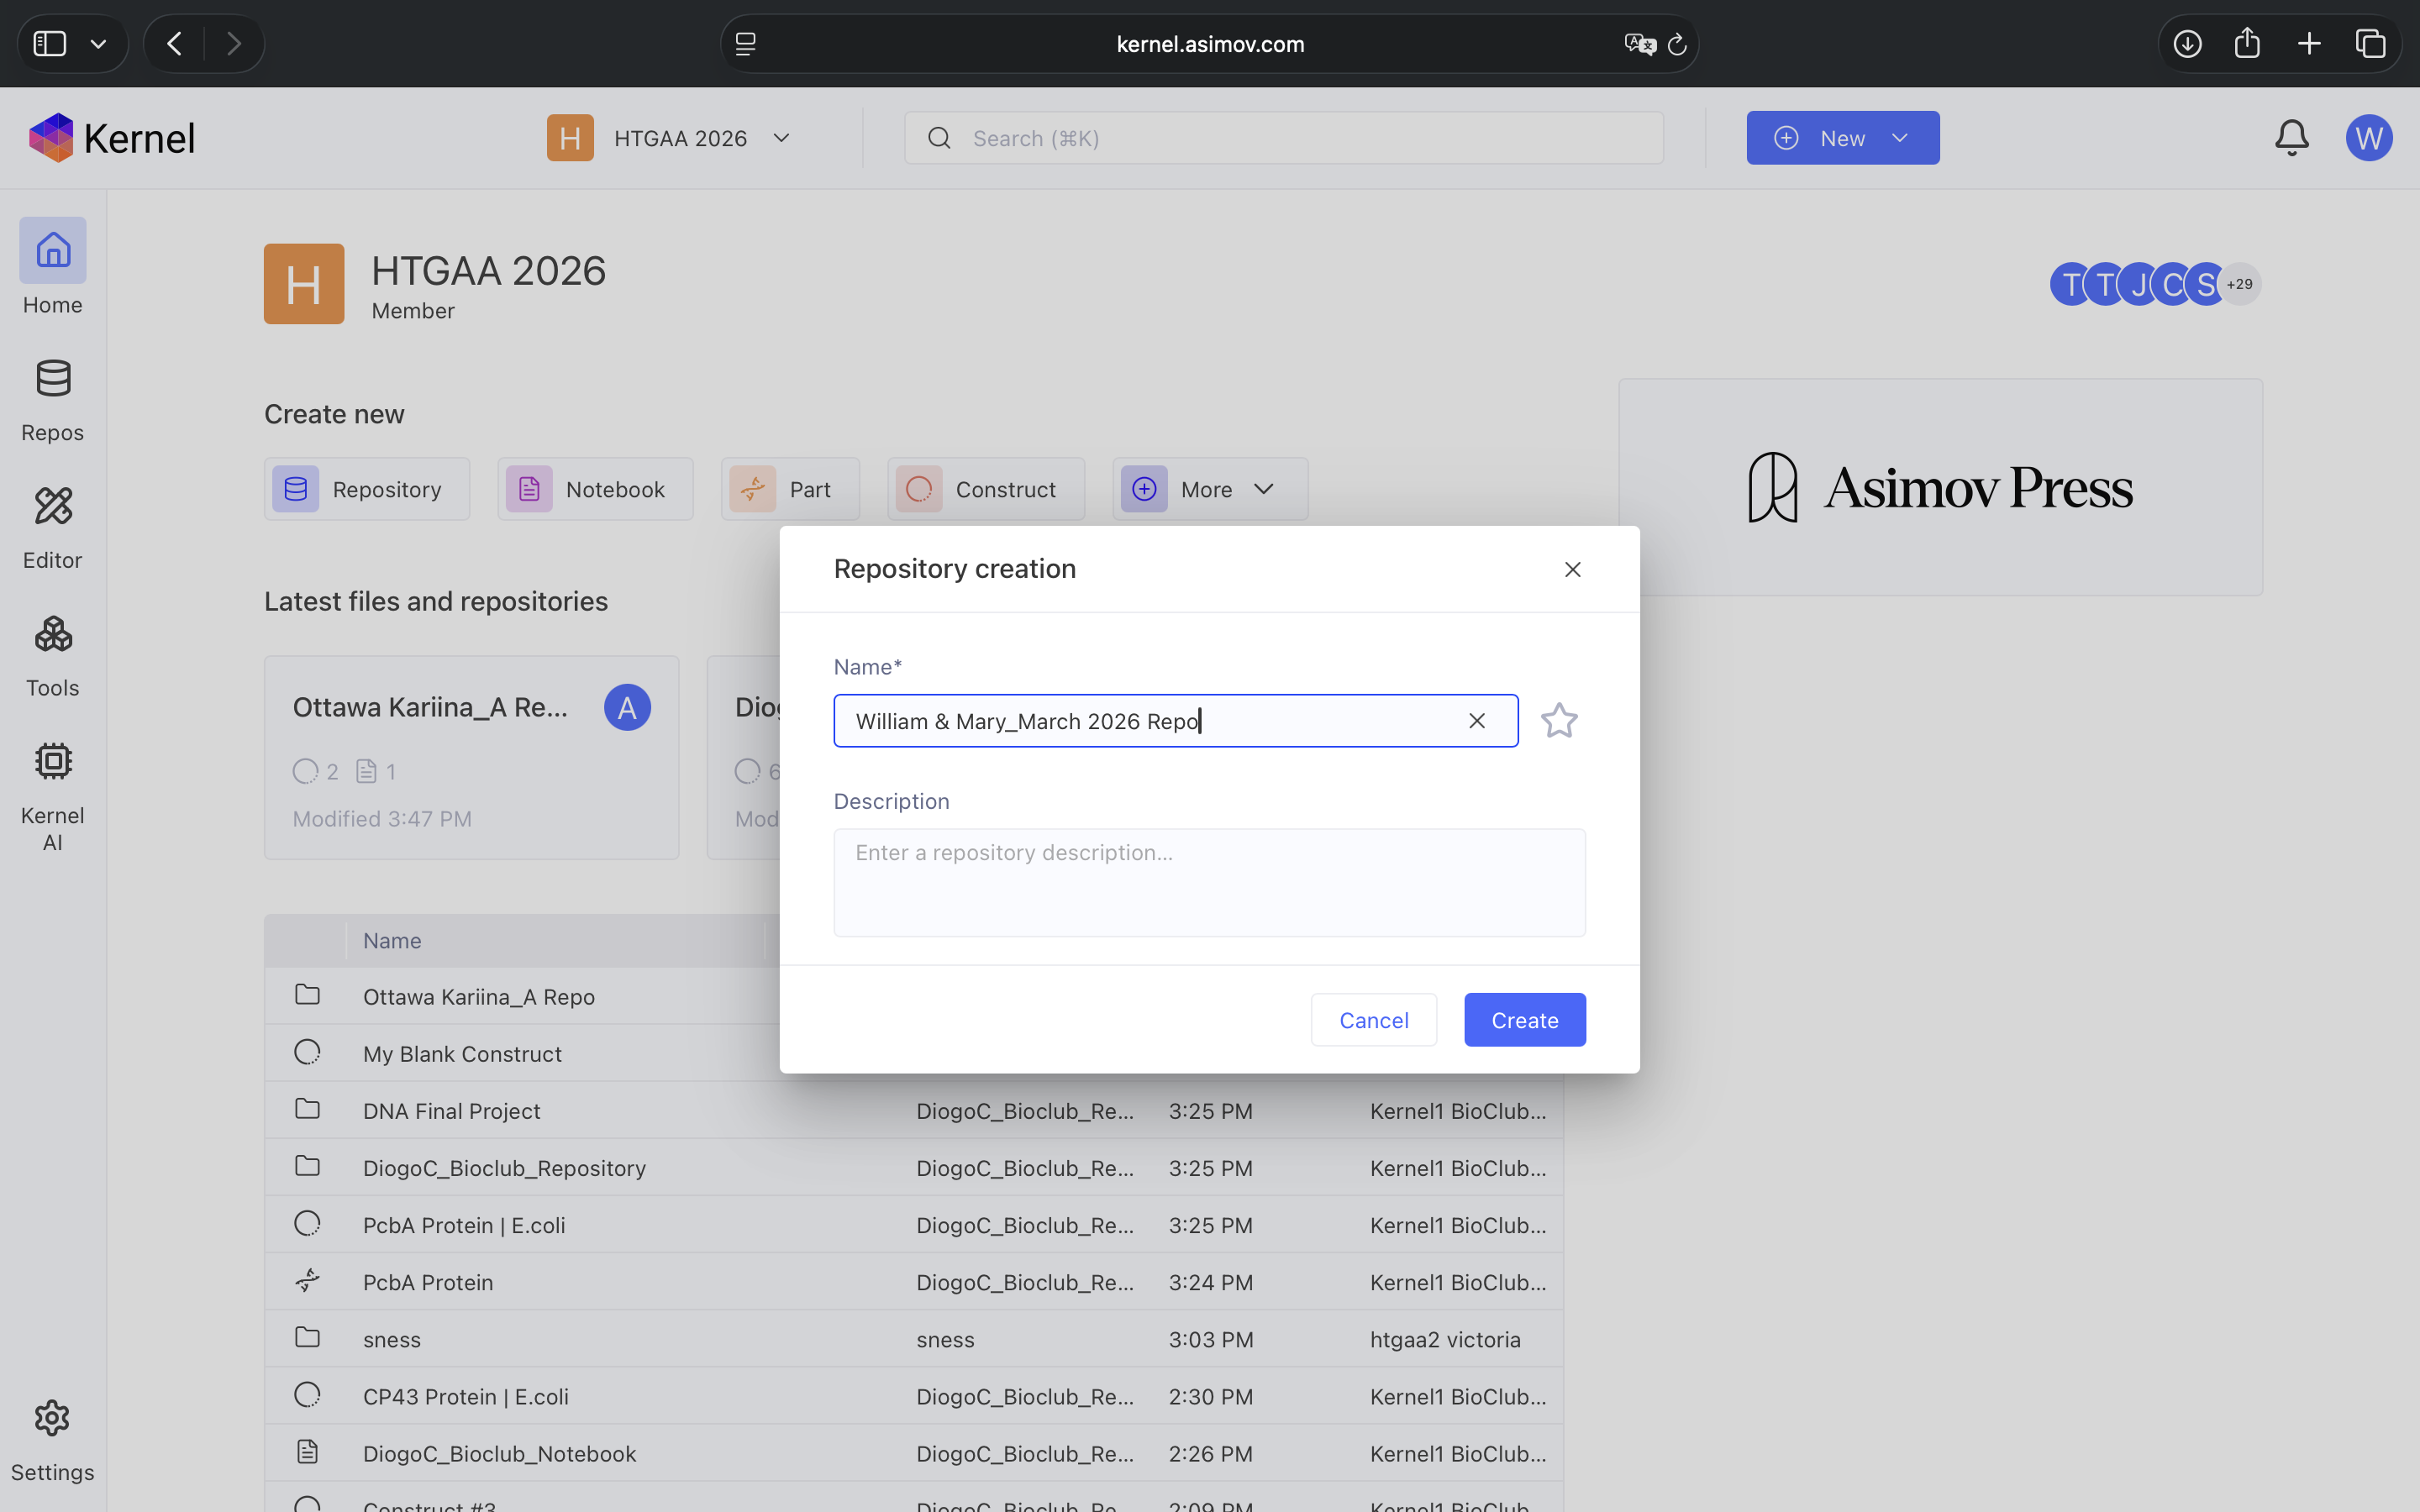The image size is (2420, 1512).
Task: Click the kernel.asimov.com address bar
Action: coord(1210,44)
